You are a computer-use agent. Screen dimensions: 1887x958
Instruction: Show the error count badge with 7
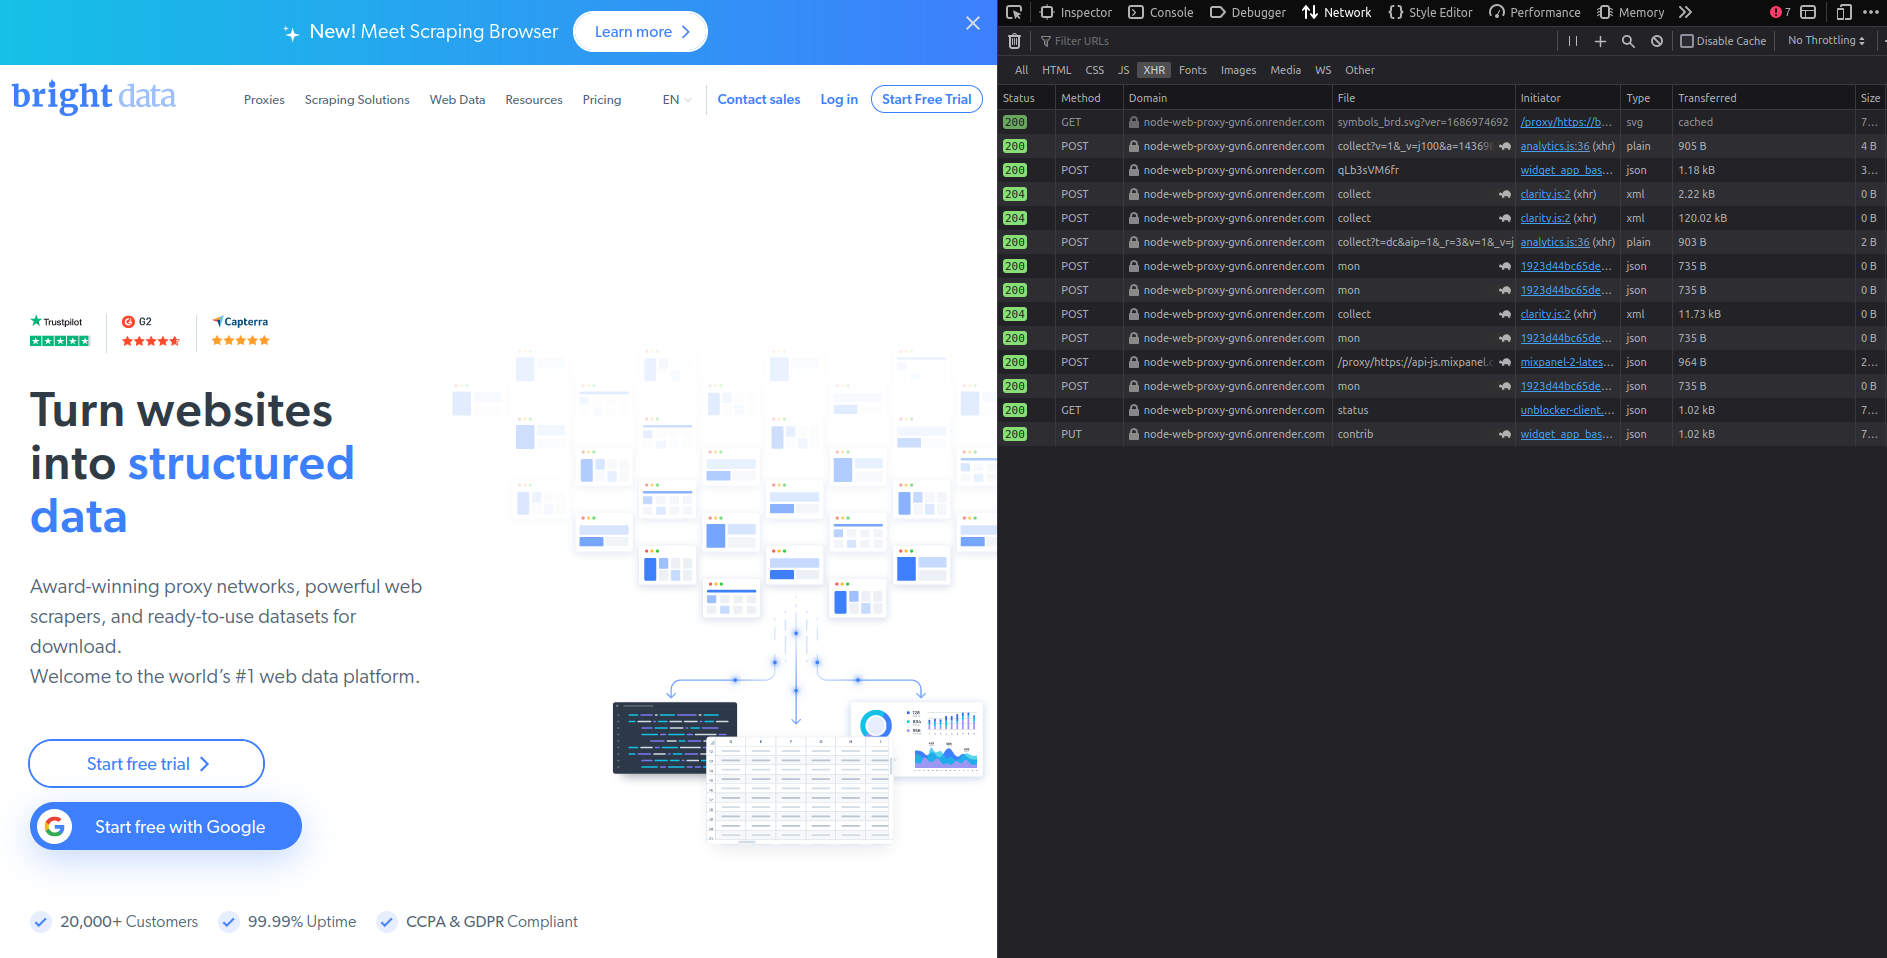1780,12
